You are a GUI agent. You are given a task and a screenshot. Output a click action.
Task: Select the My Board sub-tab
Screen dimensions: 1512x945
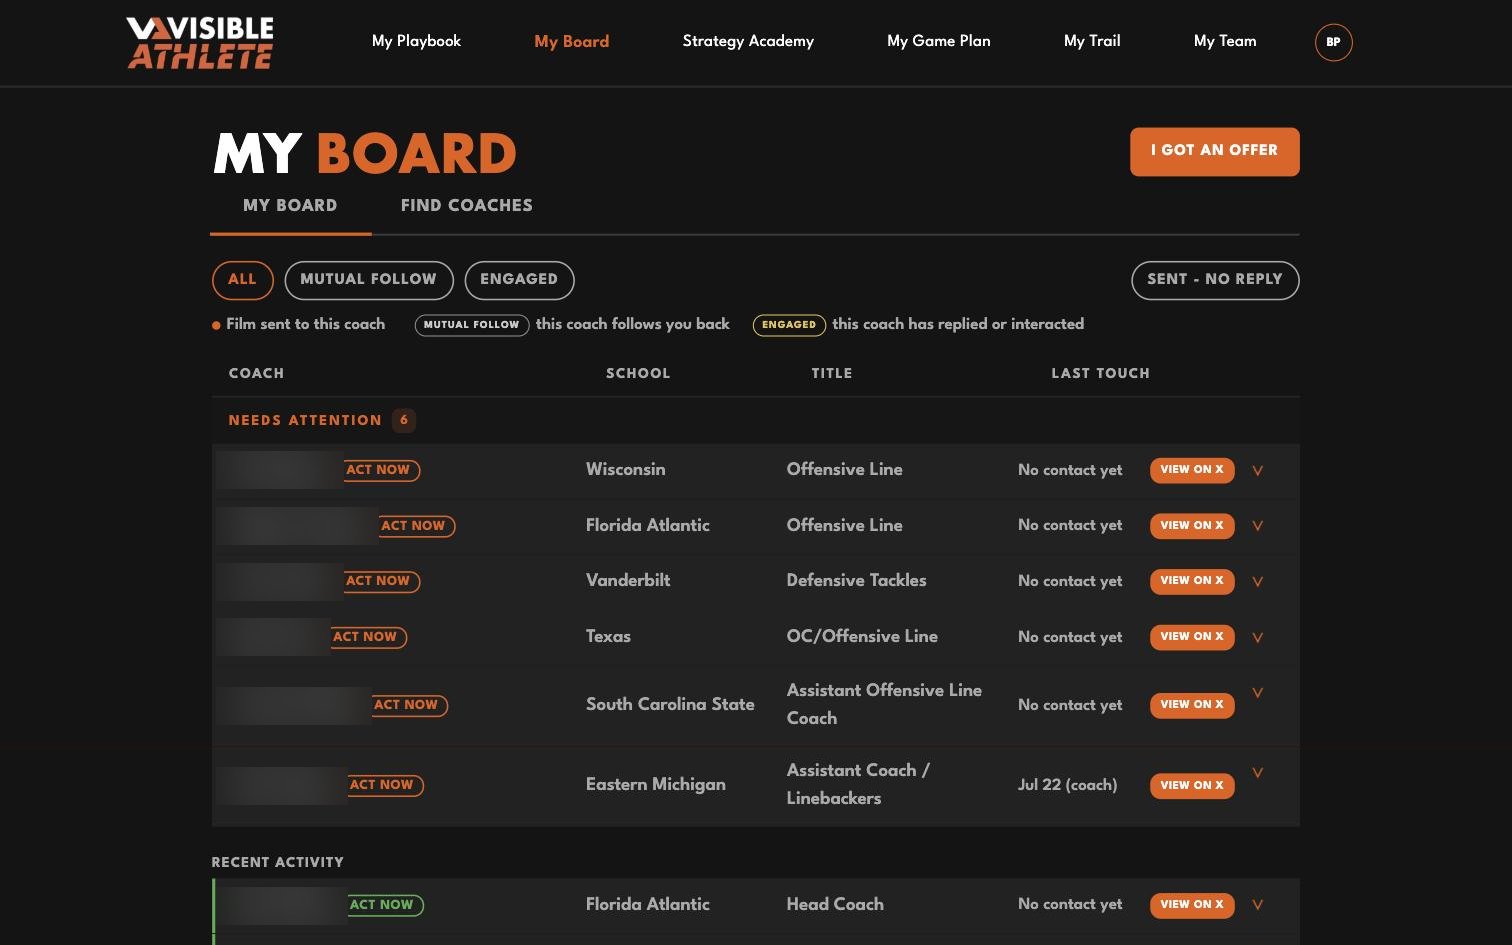[x=290, y=205]
